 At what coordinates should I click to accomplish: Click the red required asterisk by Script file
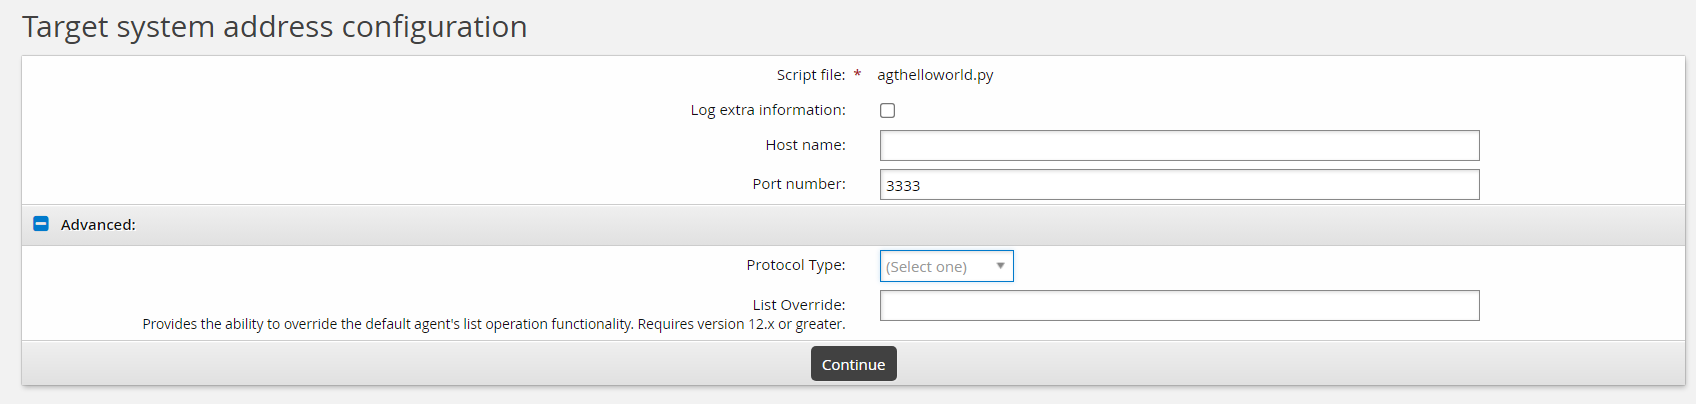(857, 75)
